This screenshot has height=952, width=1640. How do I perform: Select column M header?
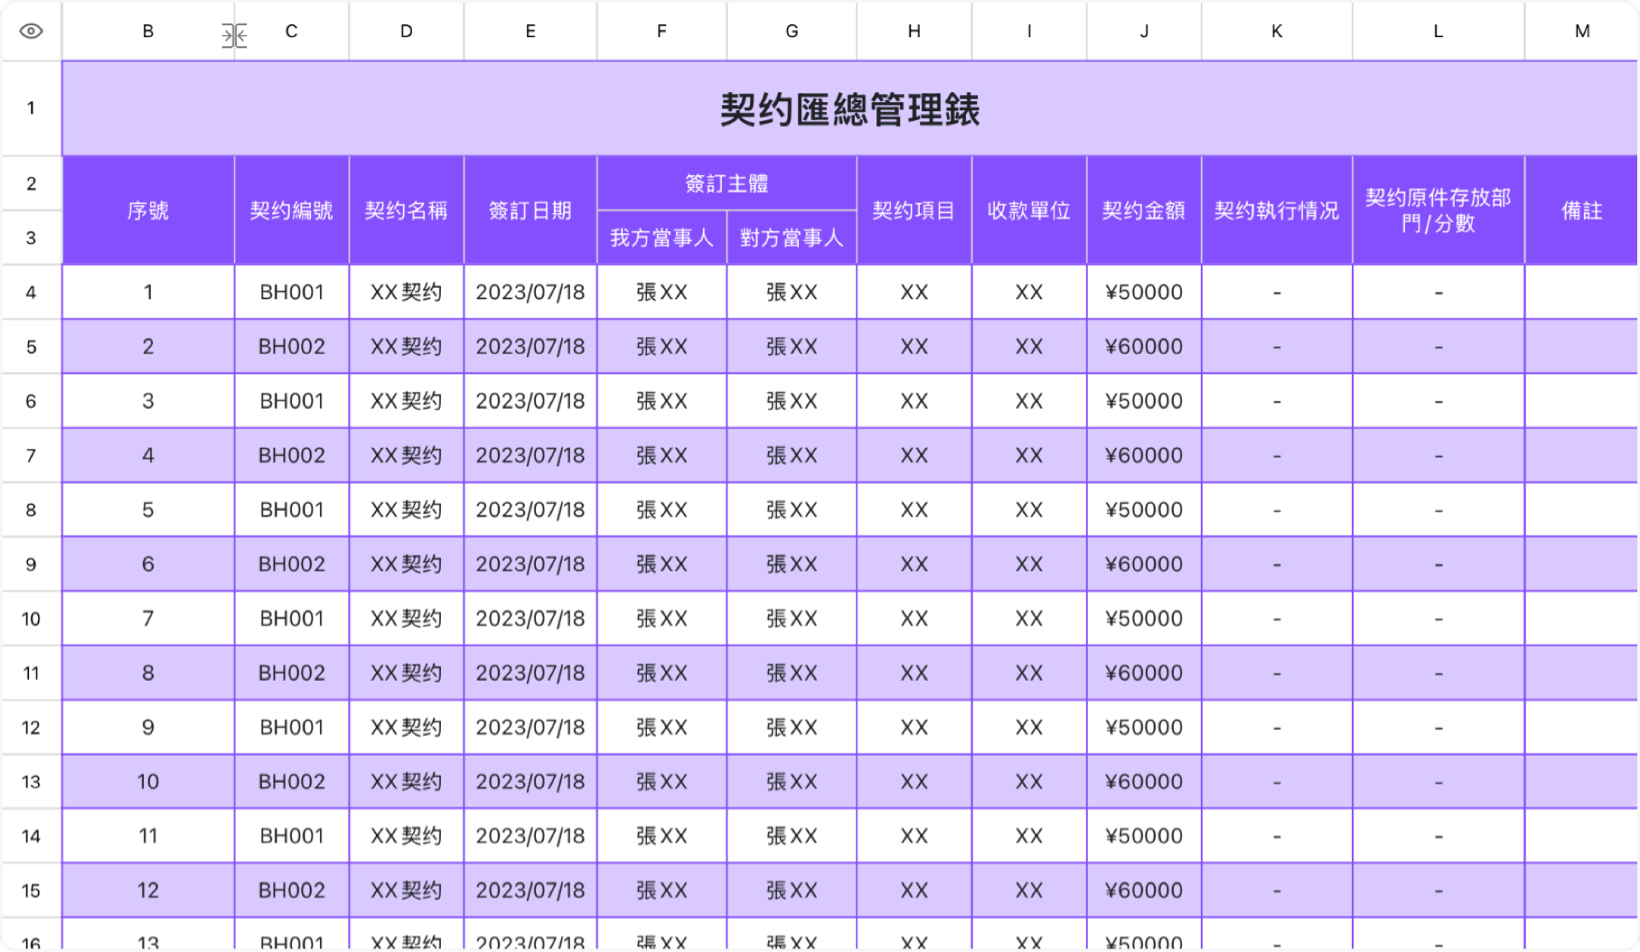(1582, 31)
